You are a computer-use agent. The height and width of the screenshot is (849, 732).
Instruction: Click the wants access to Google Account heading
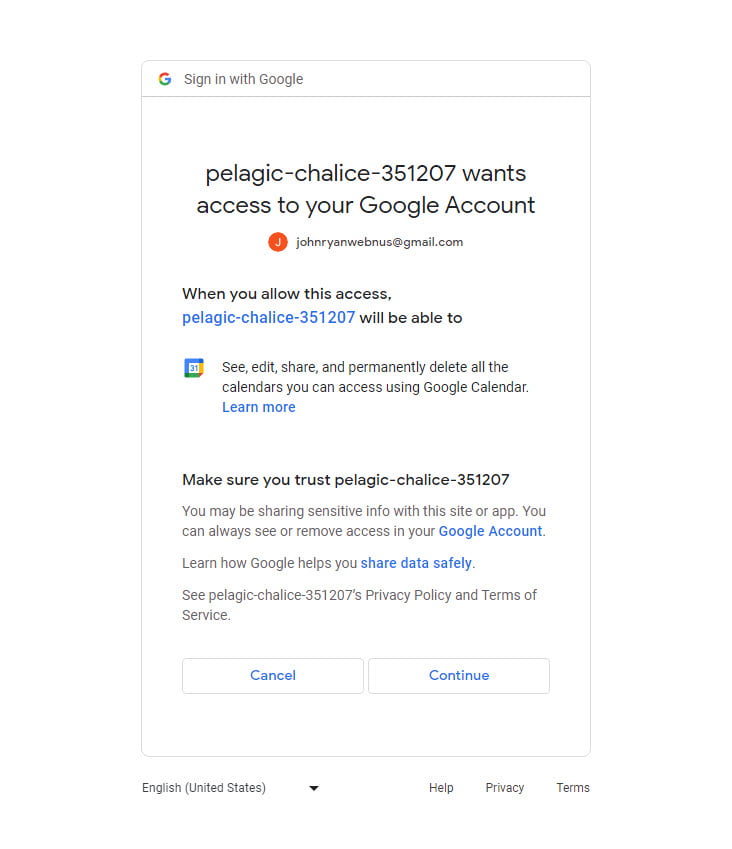(x=366, y=189)
